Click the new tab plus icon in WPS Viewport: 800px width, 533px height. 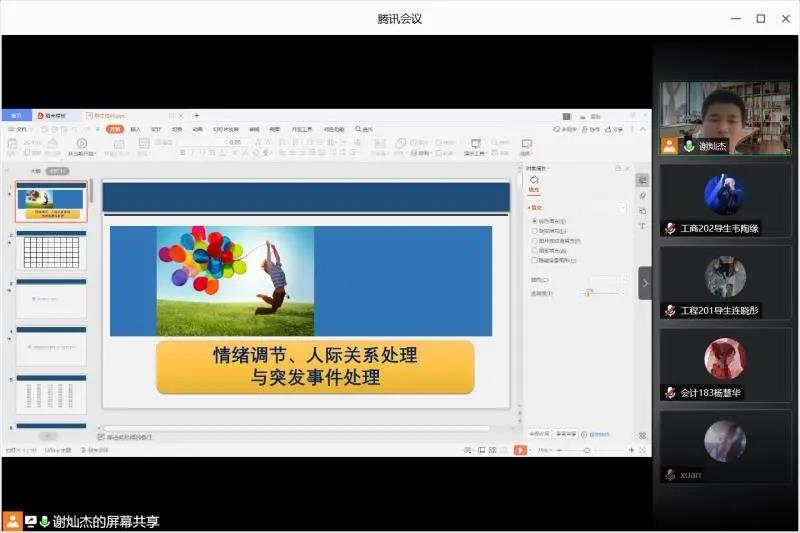click(196, 116)
